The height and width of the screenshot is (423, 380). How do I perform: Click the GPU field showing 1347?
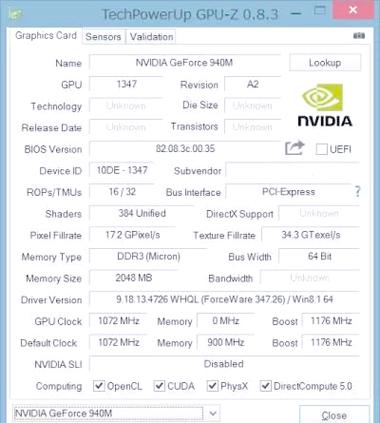(x=126, y=84)
